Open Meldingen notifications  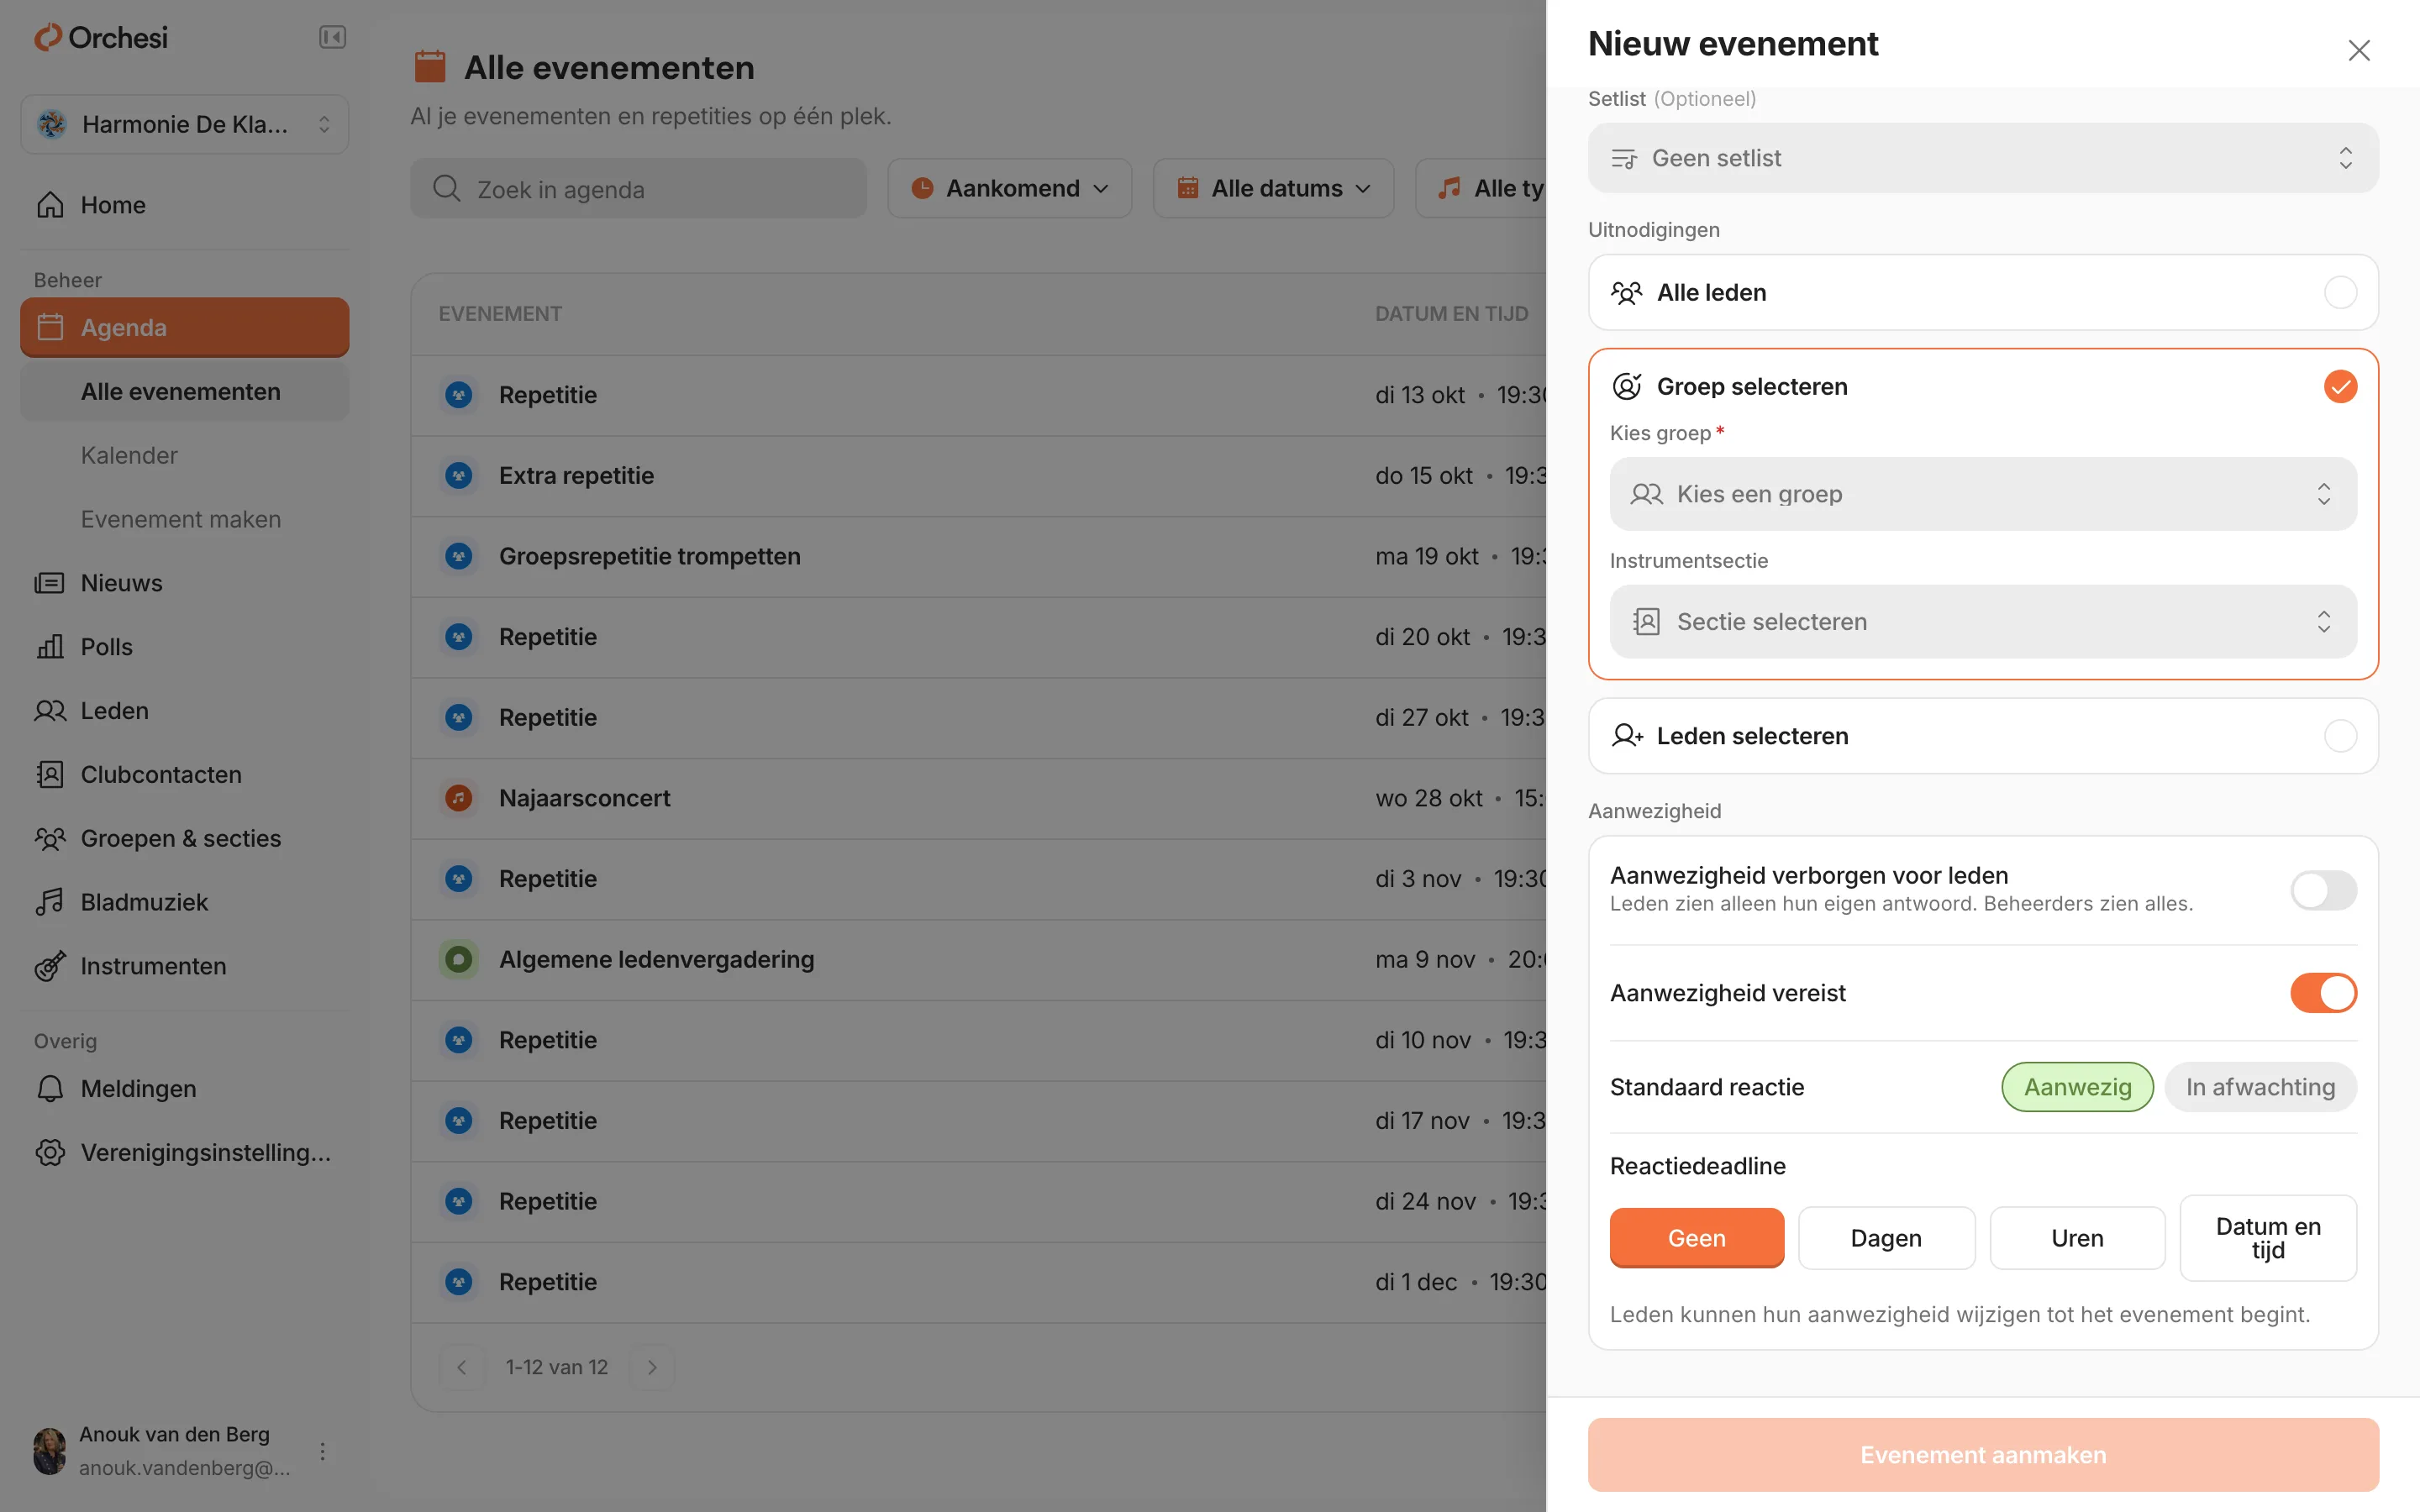[x=184, y=1089]
